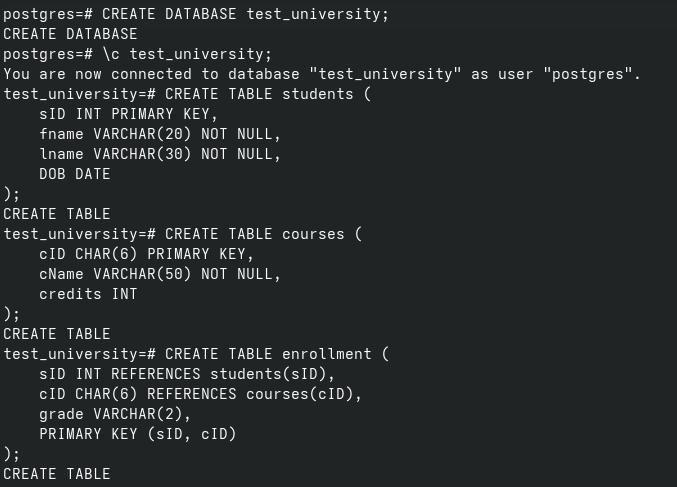Click the CREATE DATABASE test_university command line
Image resolution: width=677 pixels, height=487 pixels.
coord(245,14)
